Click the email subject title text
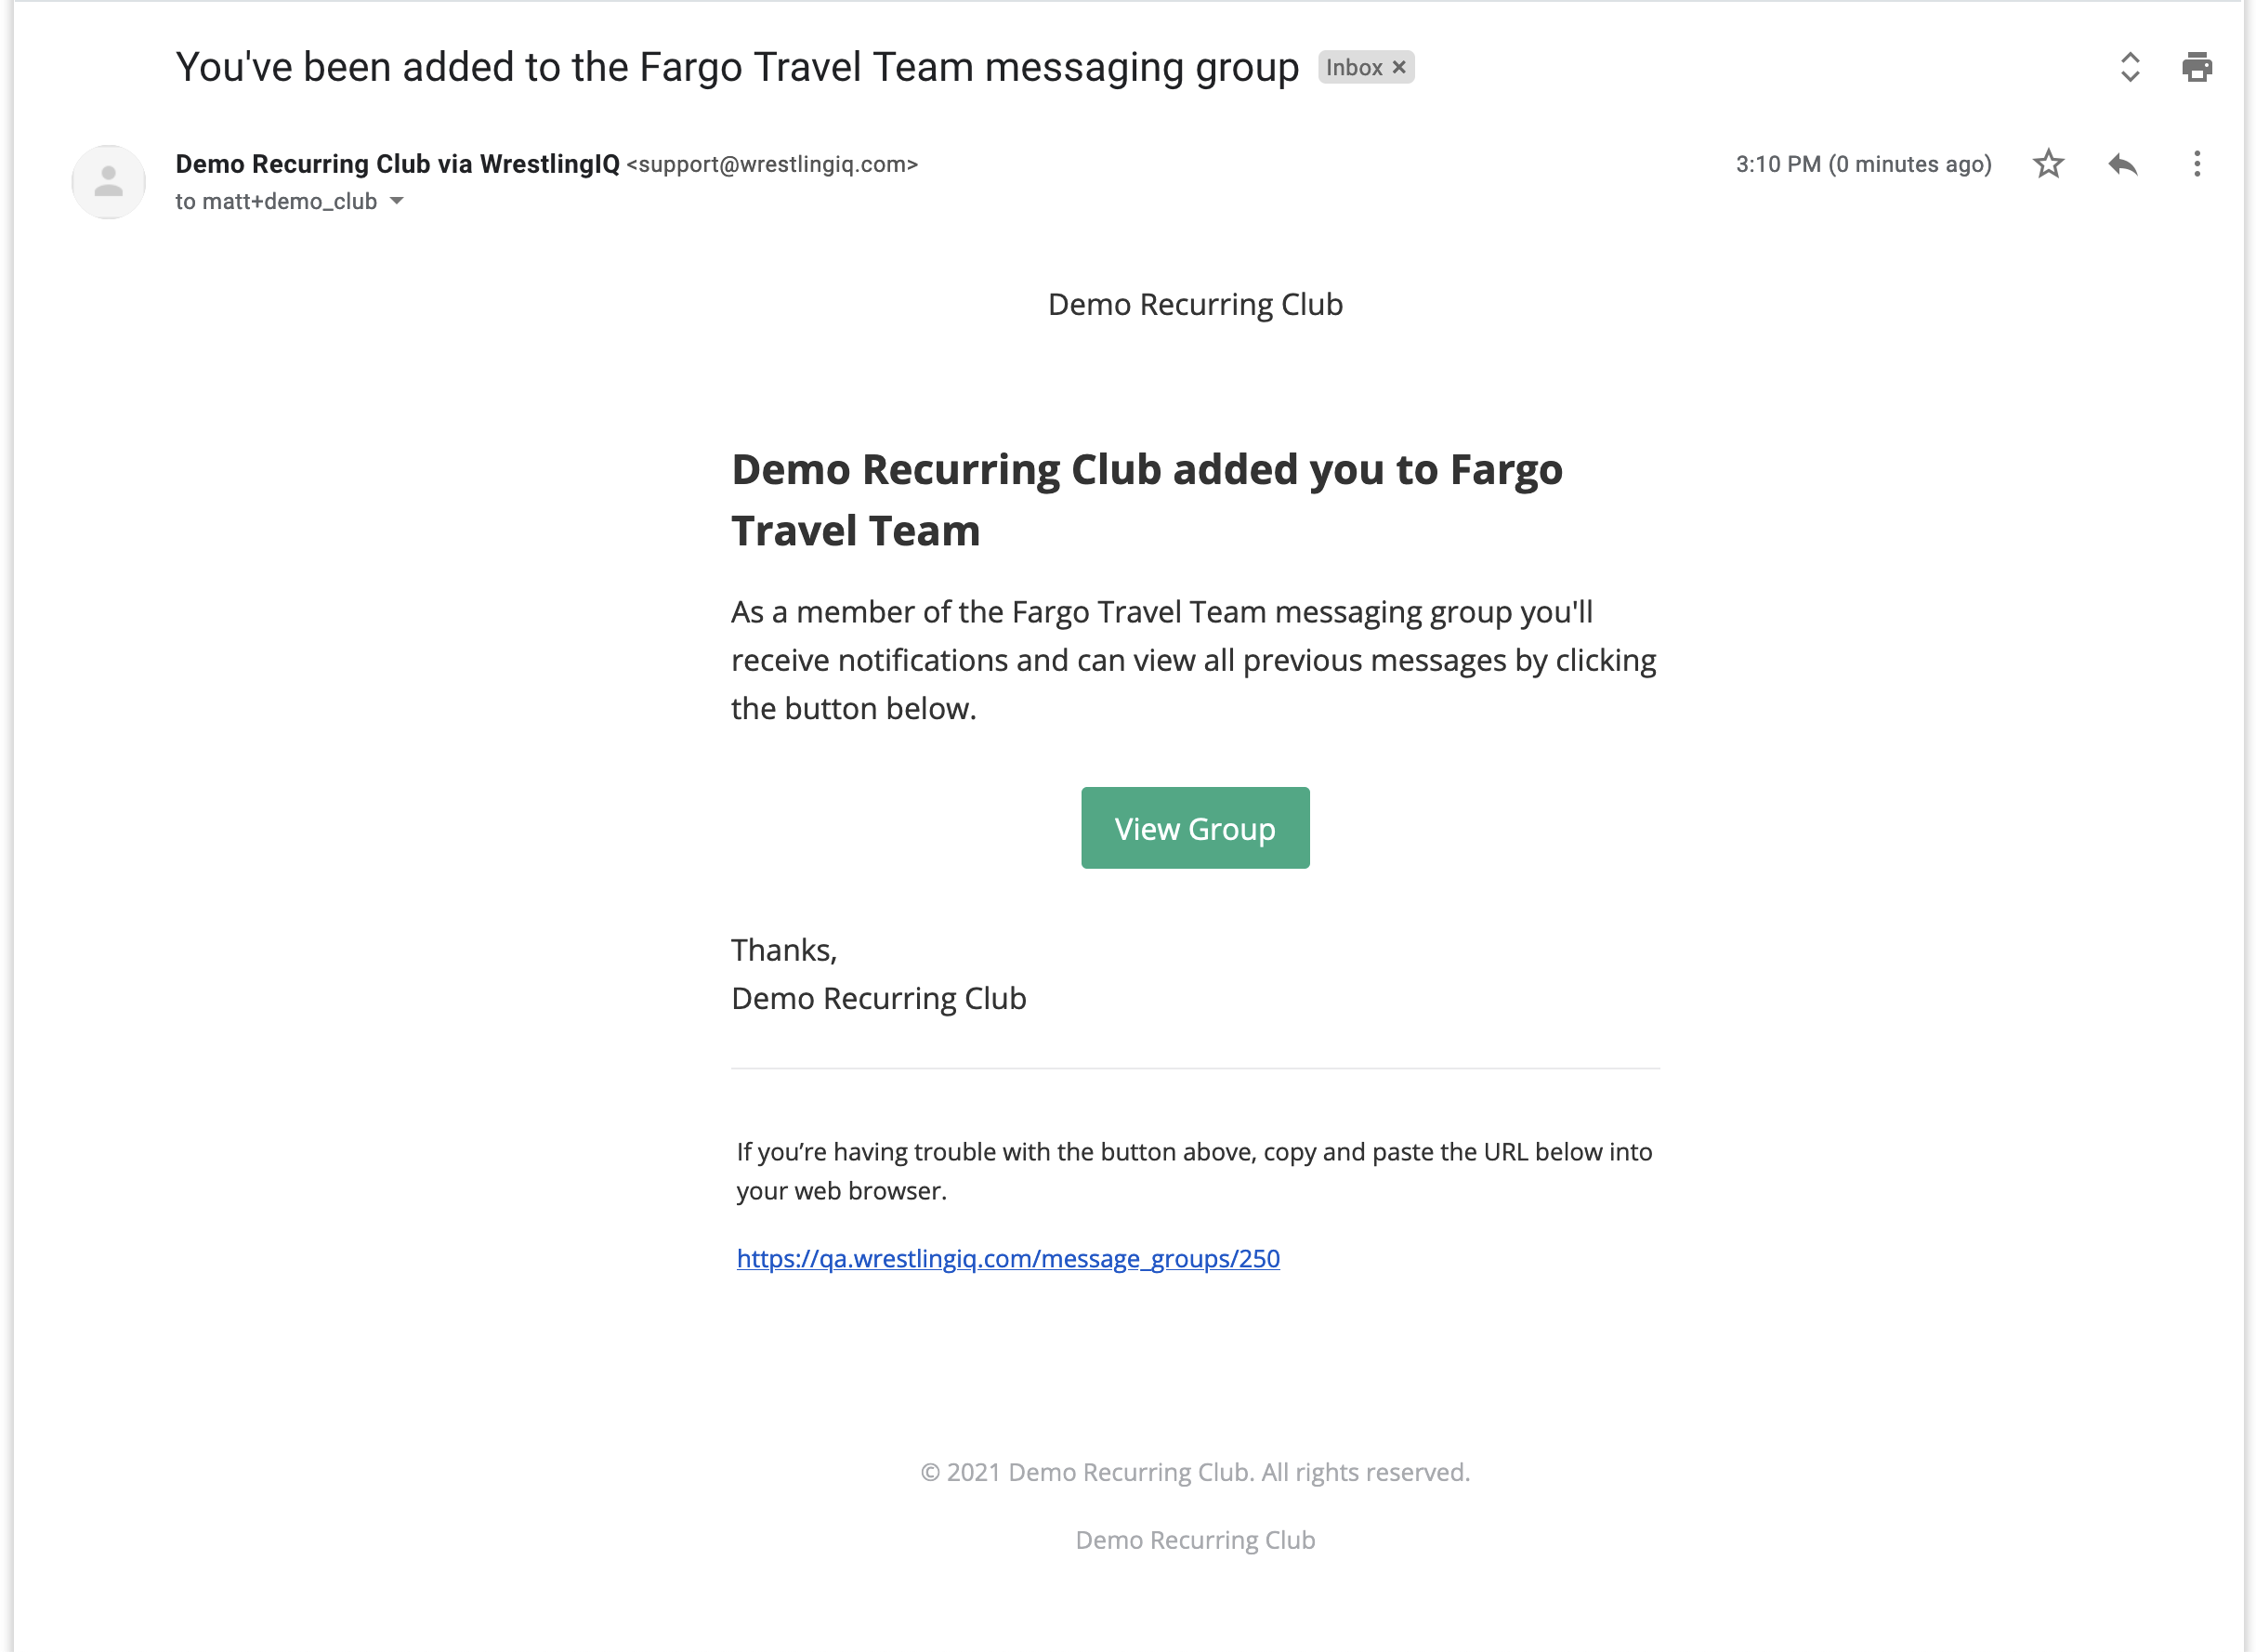The width and height of the screenshot is (2256, 1652). tap(736, 67)
